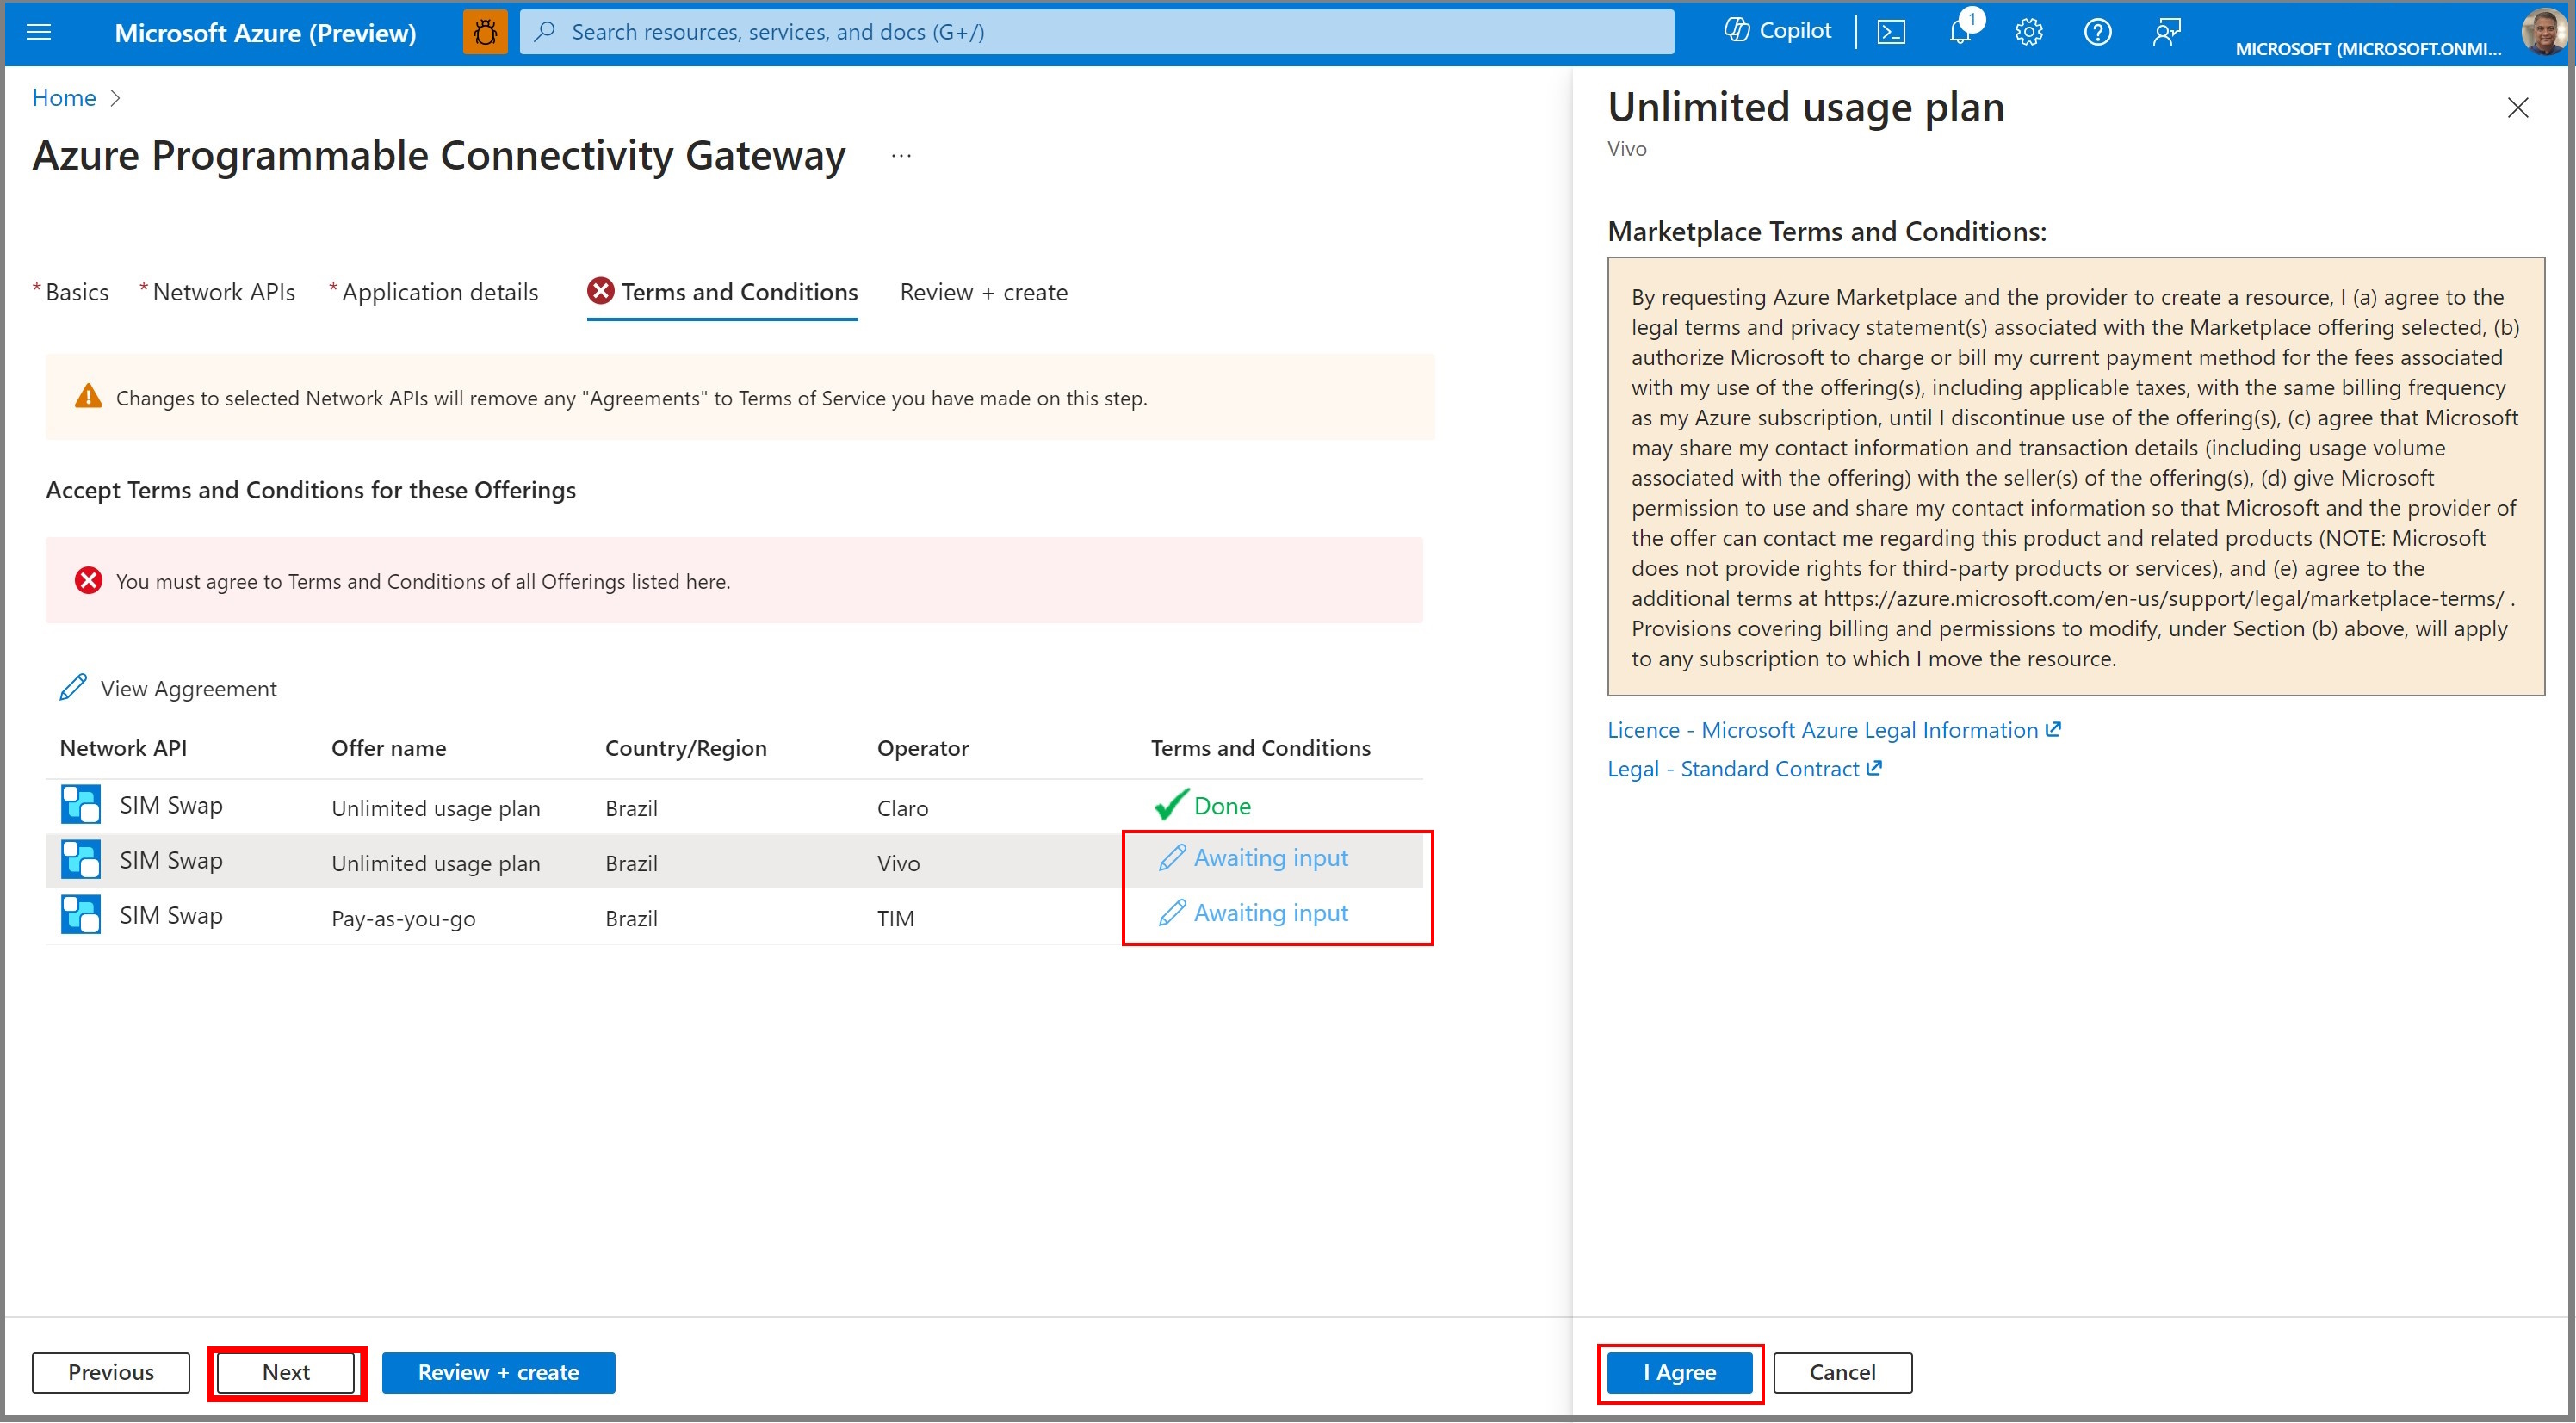Click pencil icon in TIM Awaiting input

pyautogui.click(x=1171, y=913)
